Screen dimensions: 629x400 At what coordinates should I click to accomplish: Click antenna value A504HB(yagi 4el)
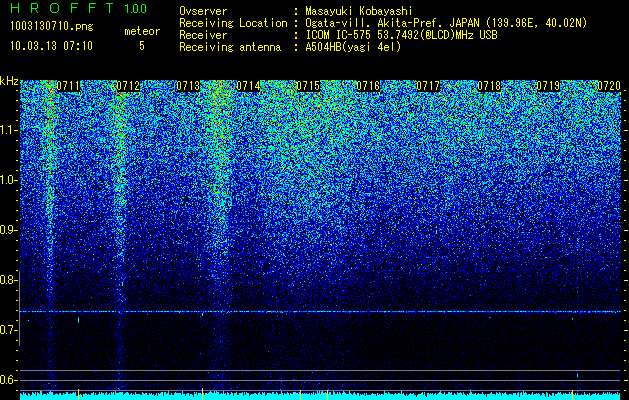pyautogui.click(x=353, y=47)
